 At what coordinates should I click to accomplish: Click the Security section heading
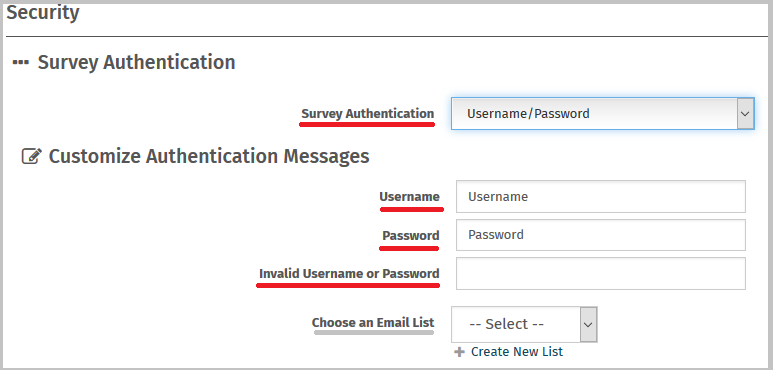pos(42,13)
